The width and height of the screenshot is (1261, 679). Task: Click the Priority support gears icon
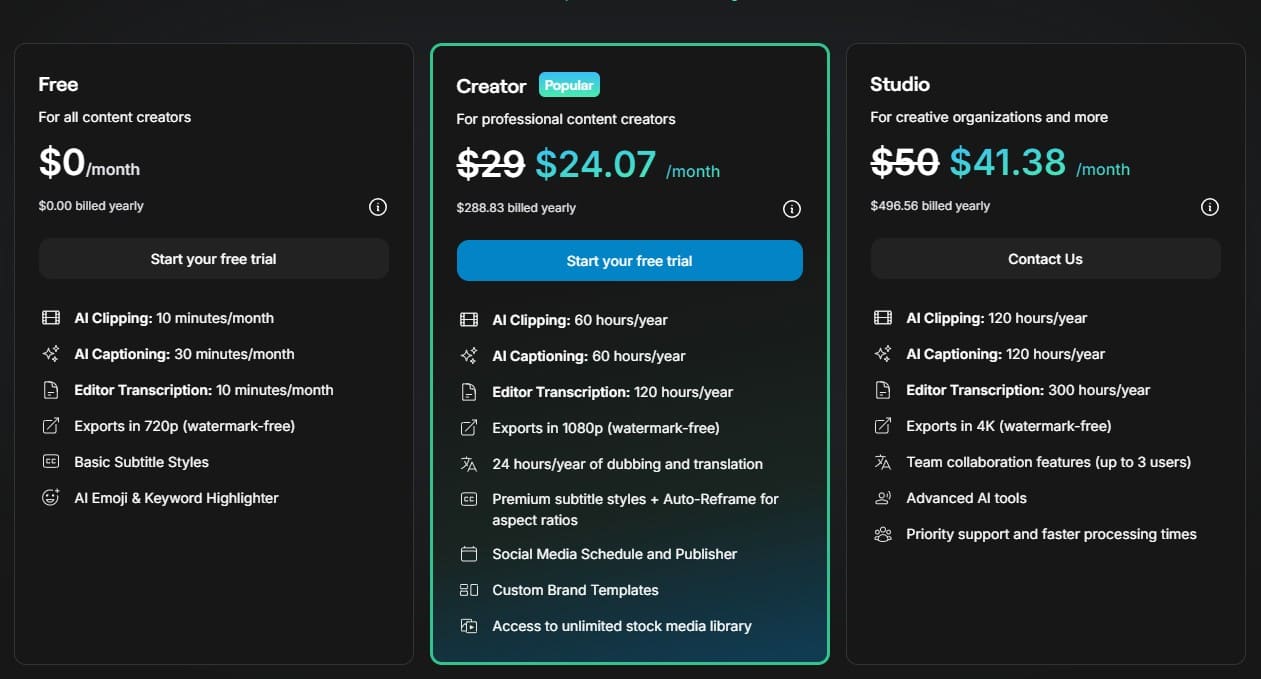point(882,533)
